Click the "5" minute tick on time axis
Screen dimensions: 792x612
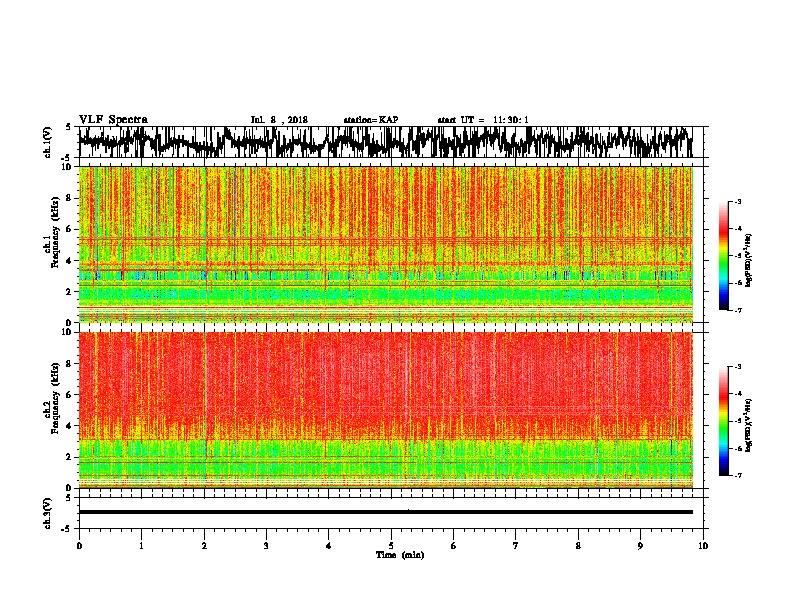tap(391, 546)
